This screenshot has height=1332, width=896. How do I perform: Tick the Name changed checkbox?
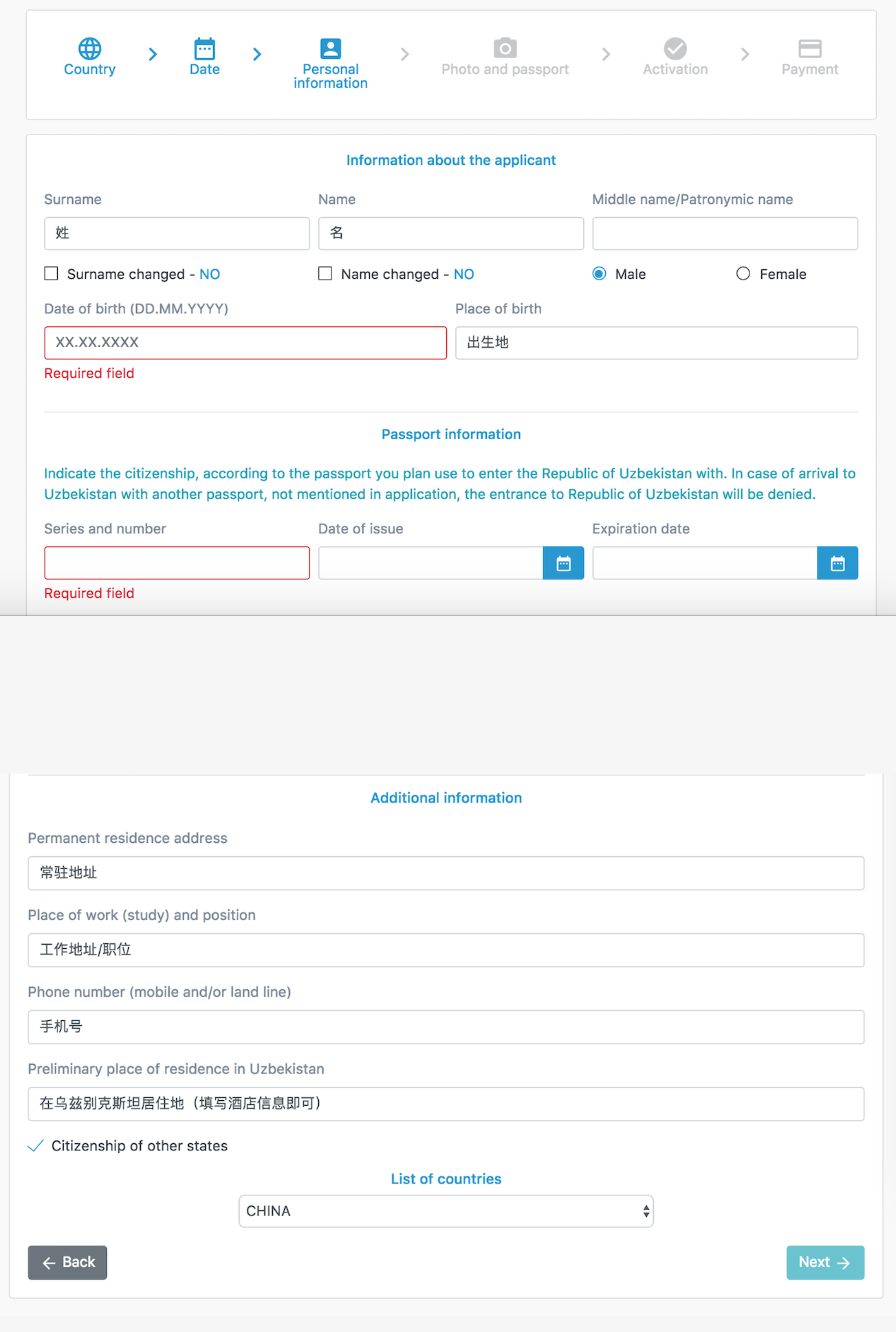(x=325, y=274)
